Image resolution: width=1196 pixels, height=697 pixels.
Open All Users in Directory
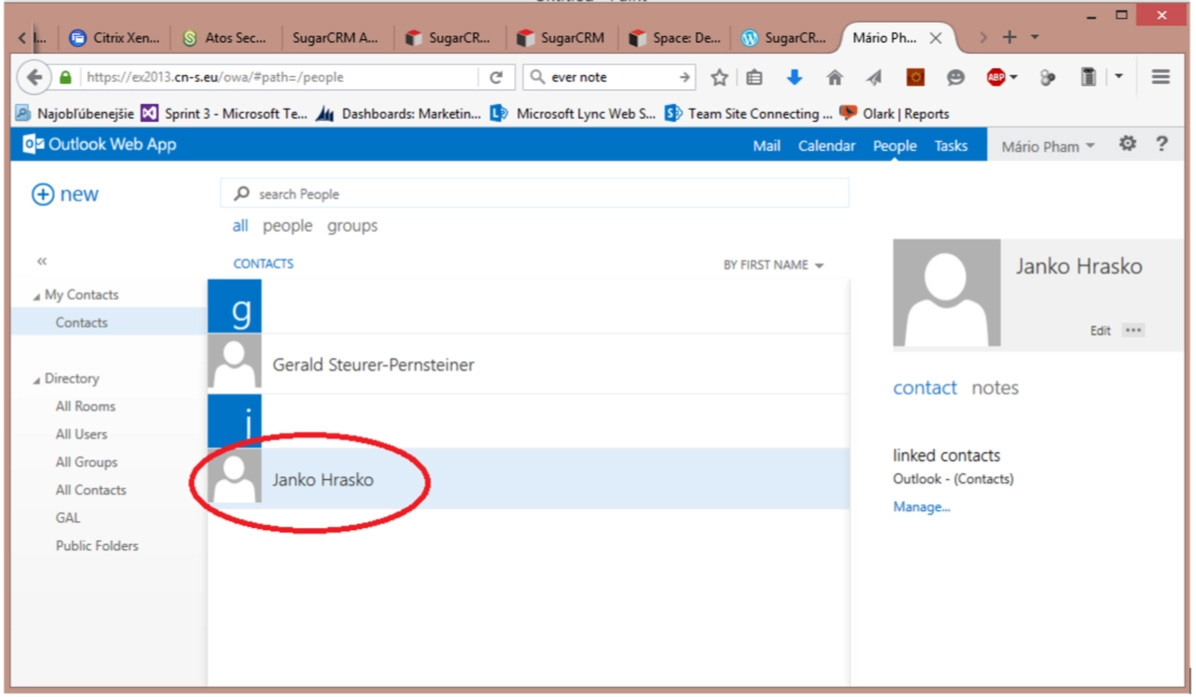82,435
